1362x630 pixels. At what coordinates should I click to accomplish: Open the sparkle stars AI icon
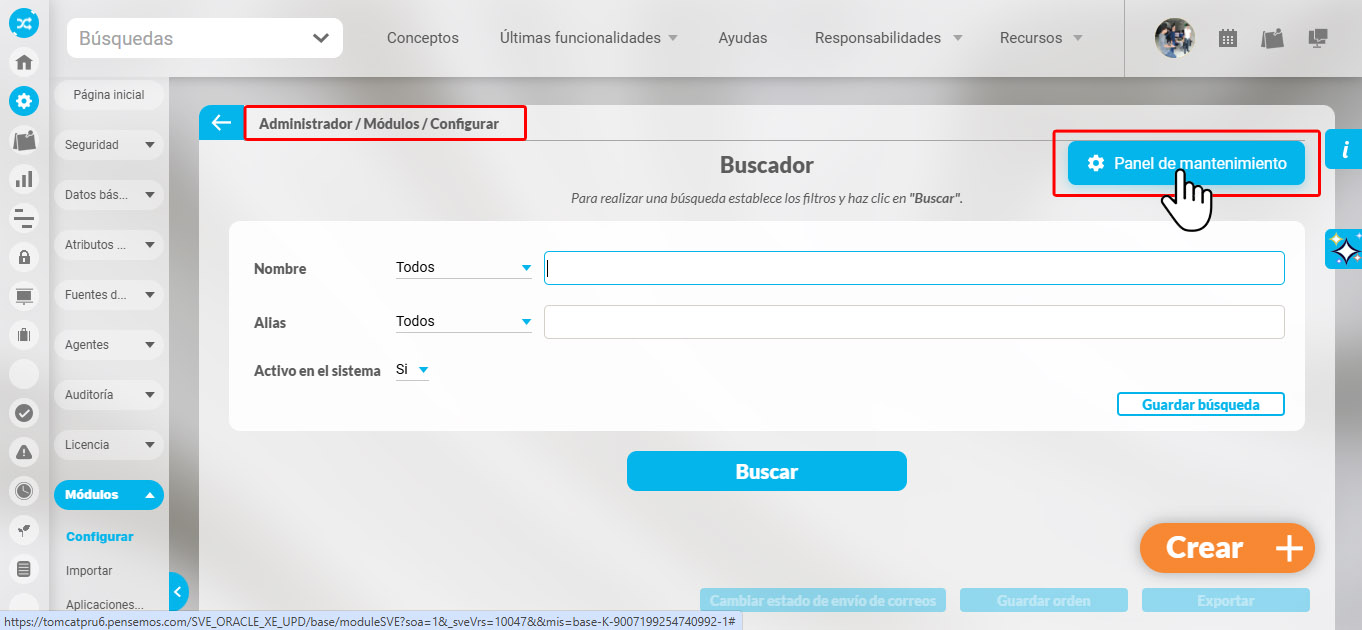point(1345,249)
